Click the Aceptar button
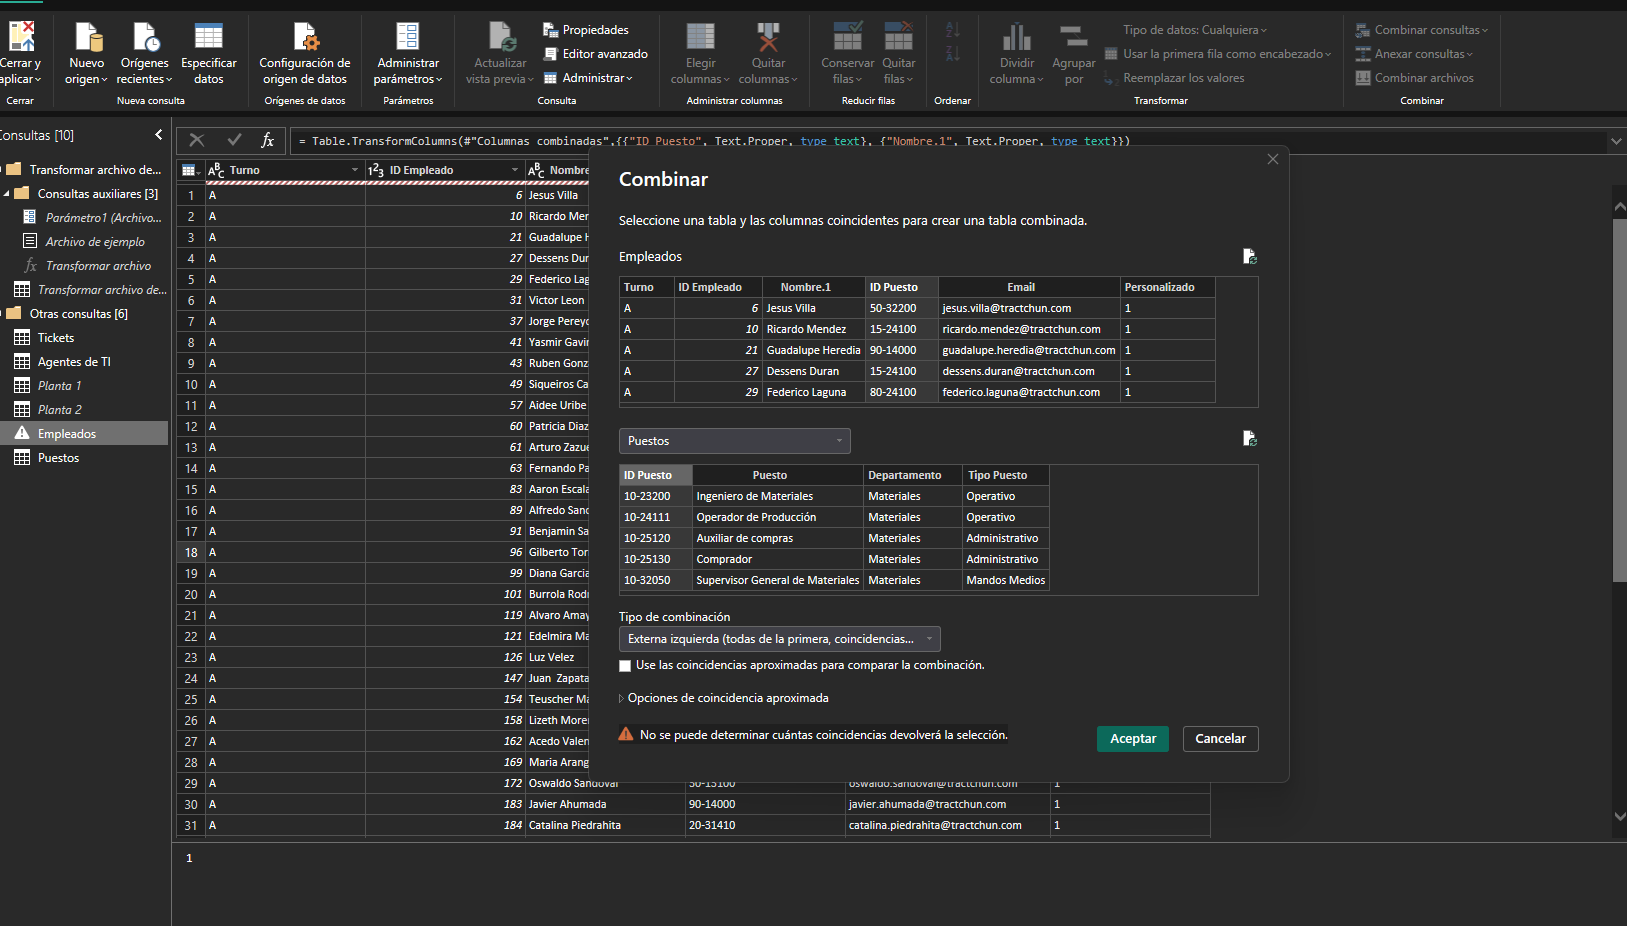Screen dimensions: 1627x926 (1132, 739)
